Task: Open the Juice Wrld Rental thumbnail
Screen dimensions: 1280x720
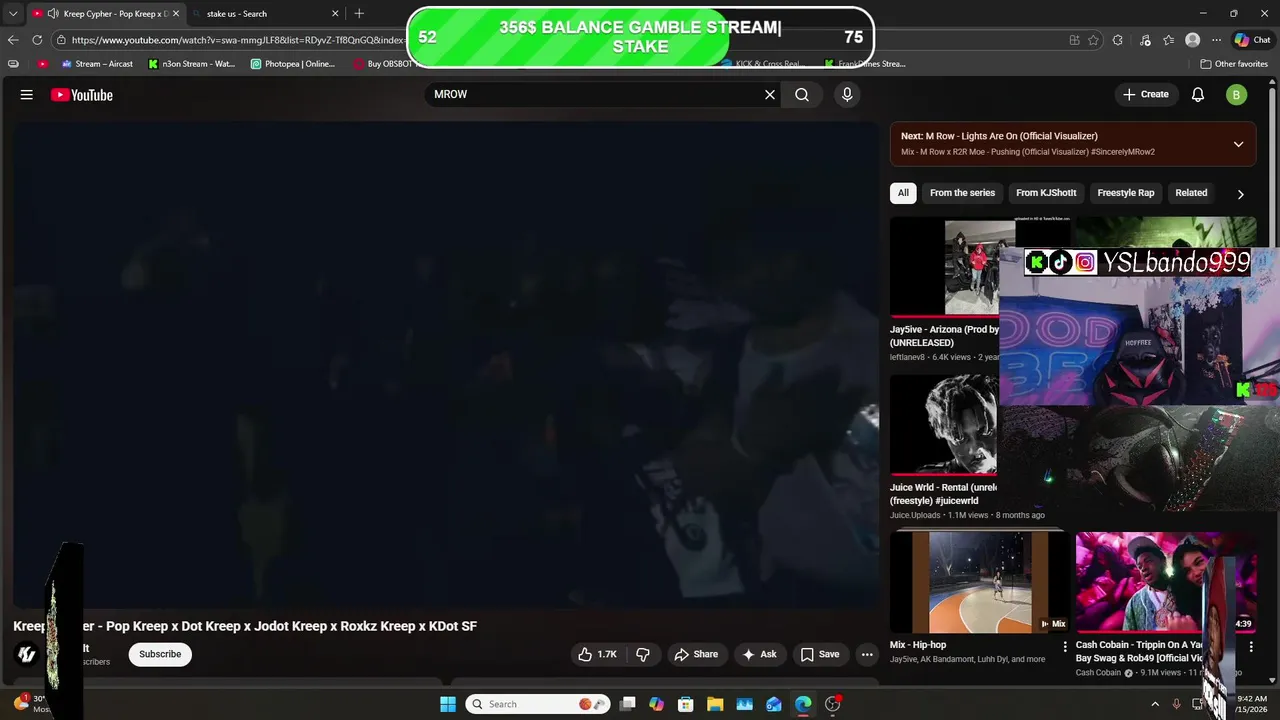Action: point(944,425)
